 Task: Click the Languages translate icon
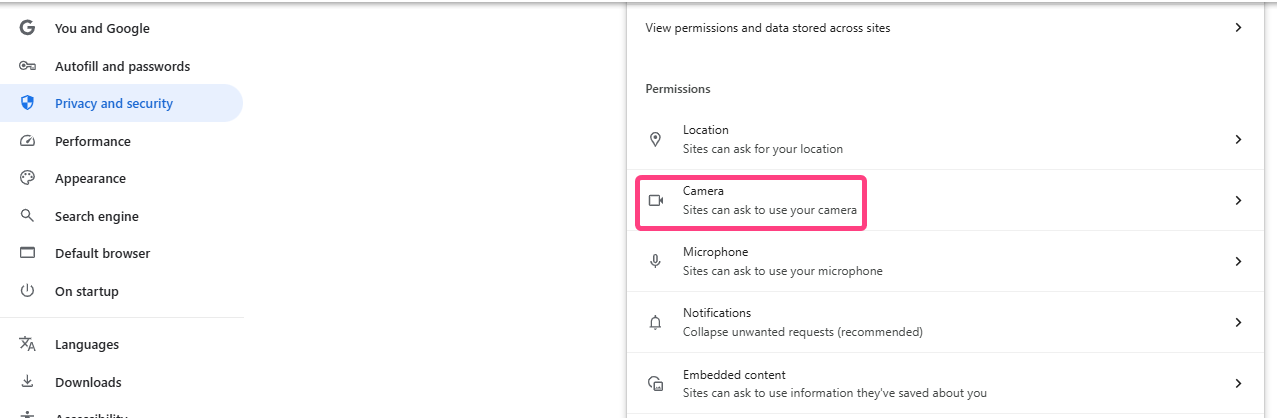tap(27, 344)
